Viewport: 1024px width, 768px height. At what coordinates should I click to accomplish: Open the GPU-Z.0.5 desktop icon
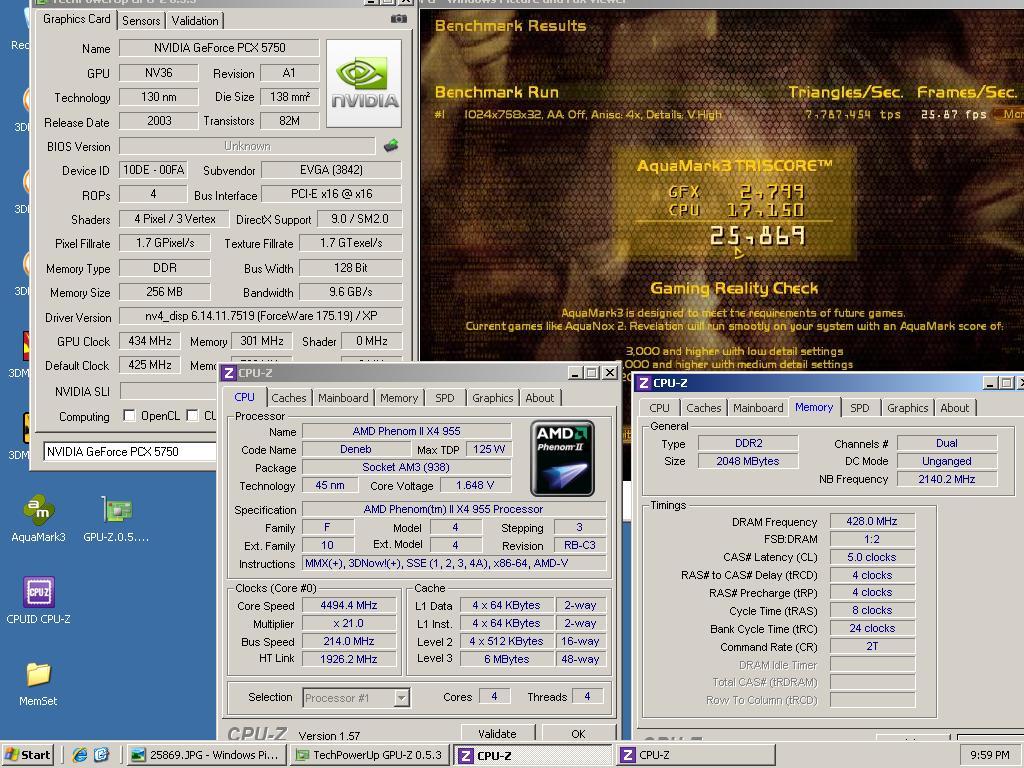click(116, 519)
